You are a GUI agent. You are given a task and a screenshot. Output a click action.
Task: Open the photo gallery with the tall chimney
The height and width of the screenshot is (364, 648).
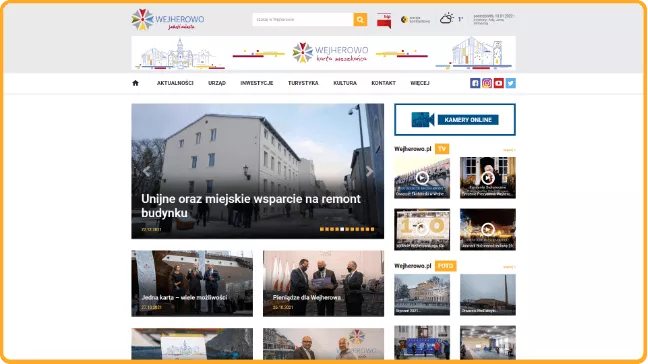tap(488, 295)
